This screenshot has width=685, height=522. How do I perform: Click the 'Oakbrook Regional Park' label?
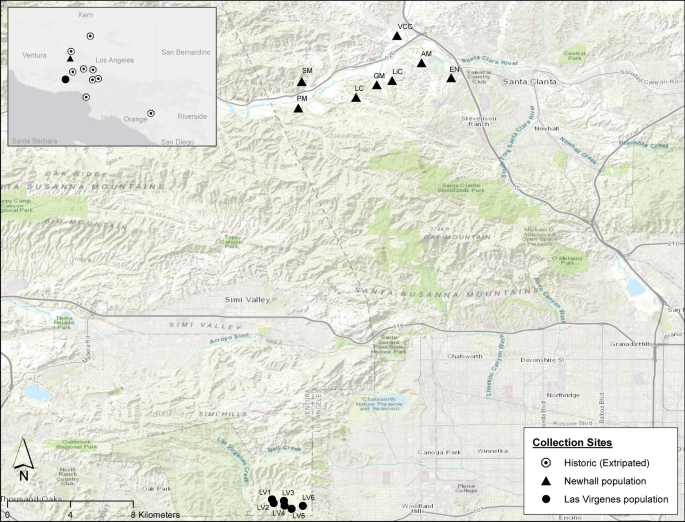pos(76,444)
